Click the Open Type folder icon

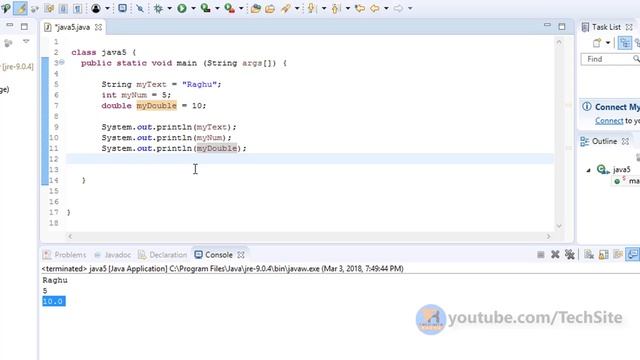(x=256, y=8)
